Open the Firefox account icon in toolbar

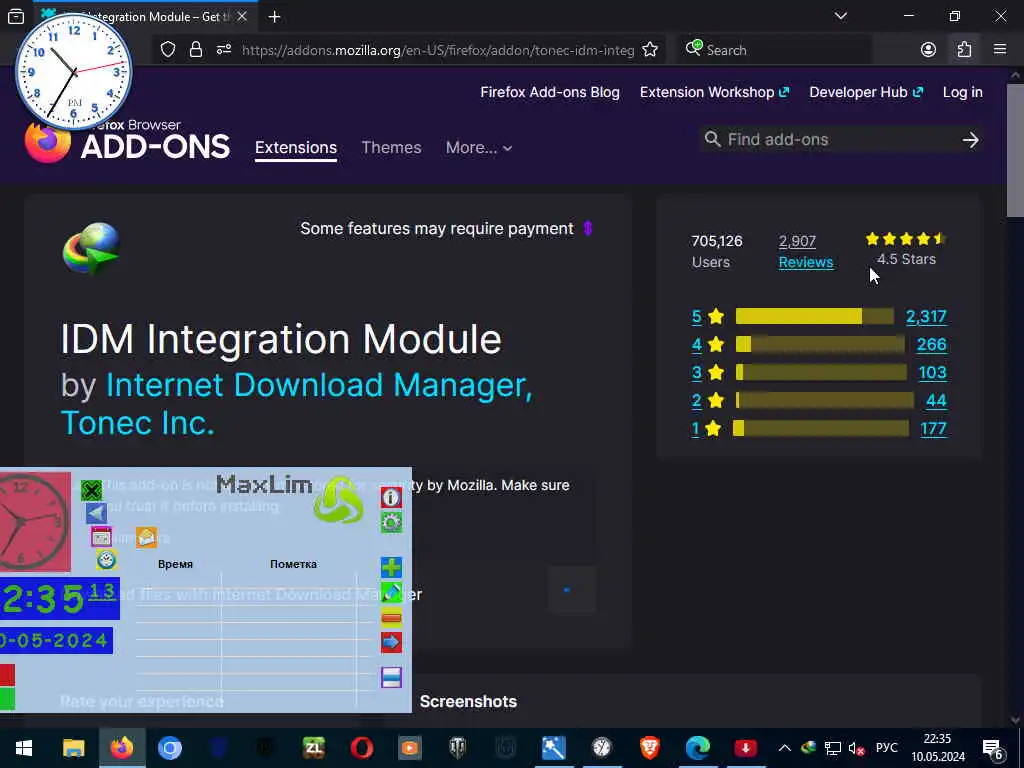[928, 50]
